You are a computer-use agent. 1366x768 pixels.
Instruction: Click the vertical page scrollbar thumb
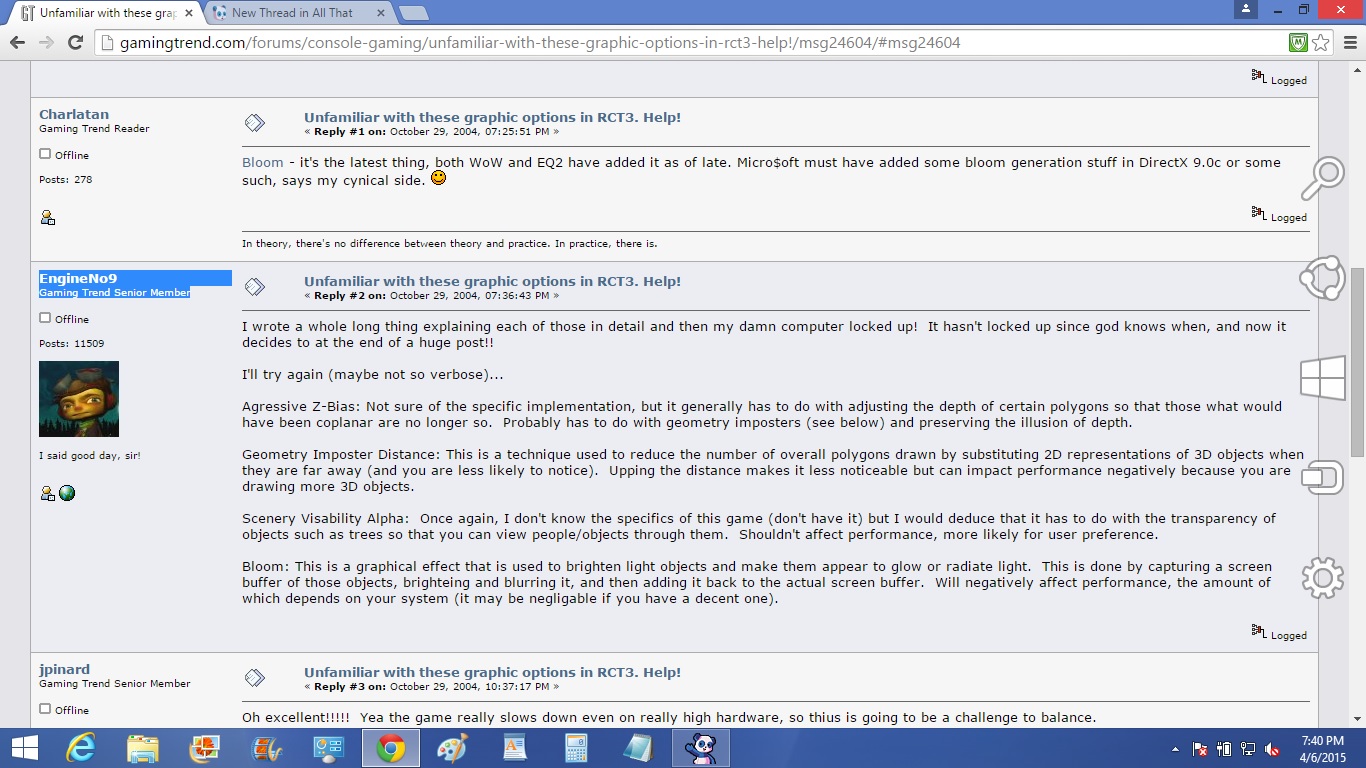coord(1357,361)
